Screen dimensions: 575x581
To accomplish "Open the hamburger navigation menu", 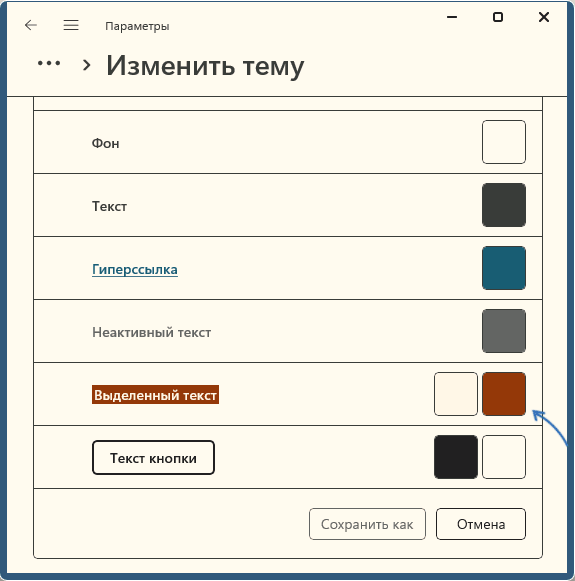I will click(x=71, y=25).
